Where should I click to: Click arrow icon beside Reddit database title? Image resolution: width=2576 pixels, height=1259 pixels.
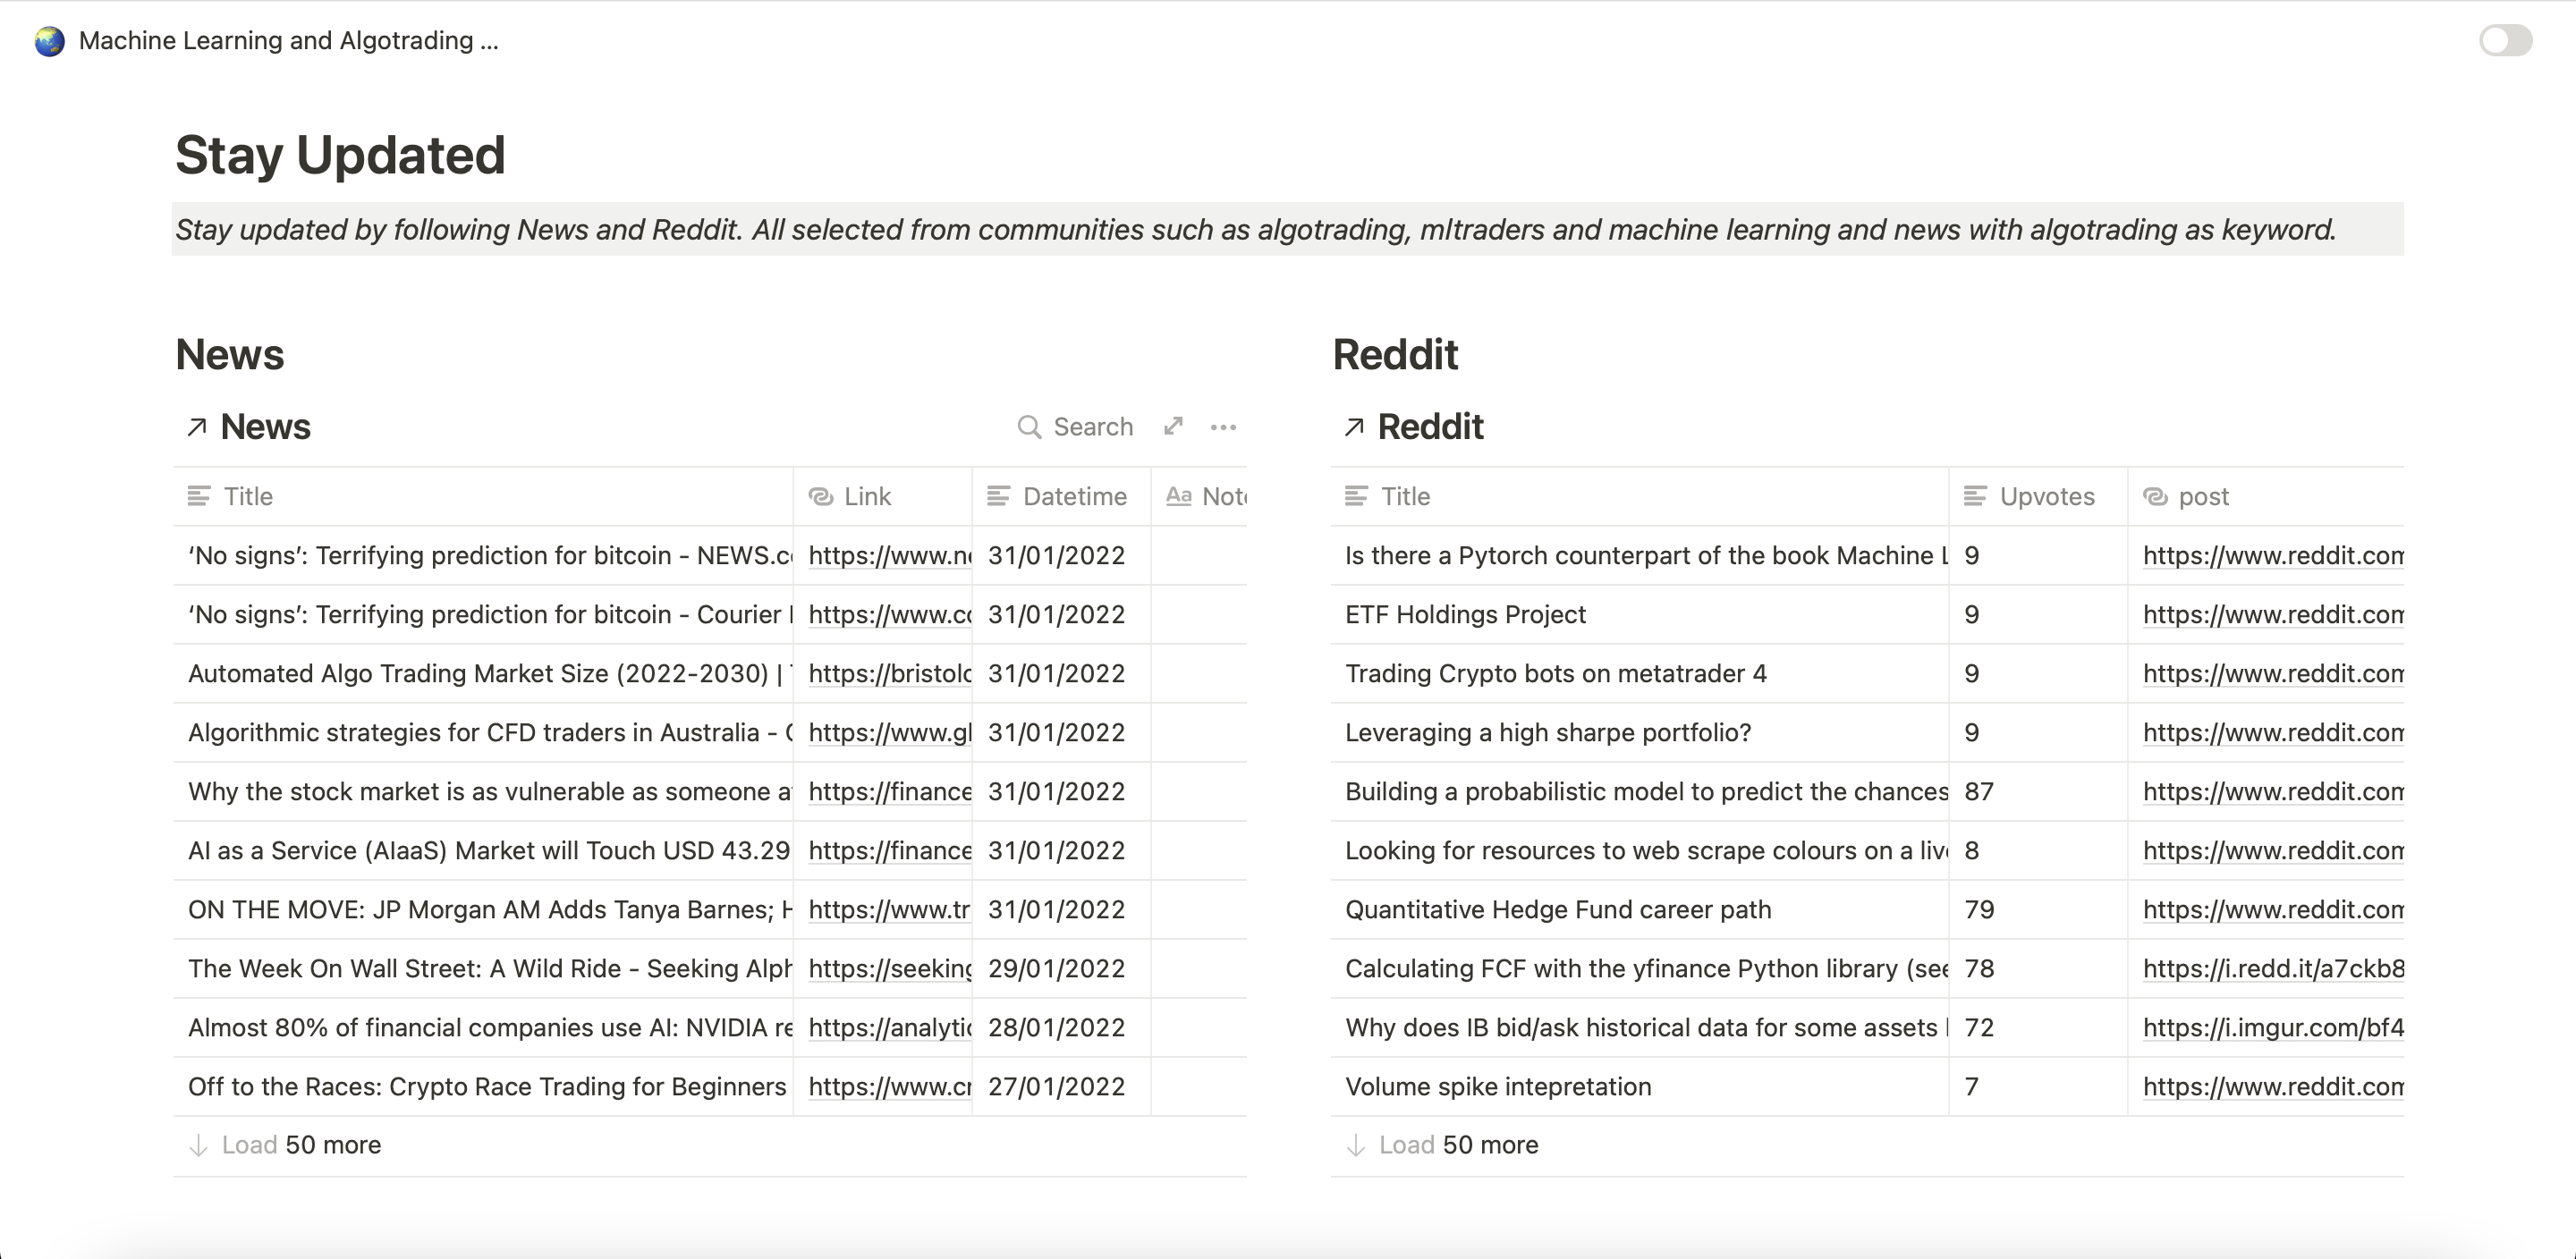(x=1354, y=427)
